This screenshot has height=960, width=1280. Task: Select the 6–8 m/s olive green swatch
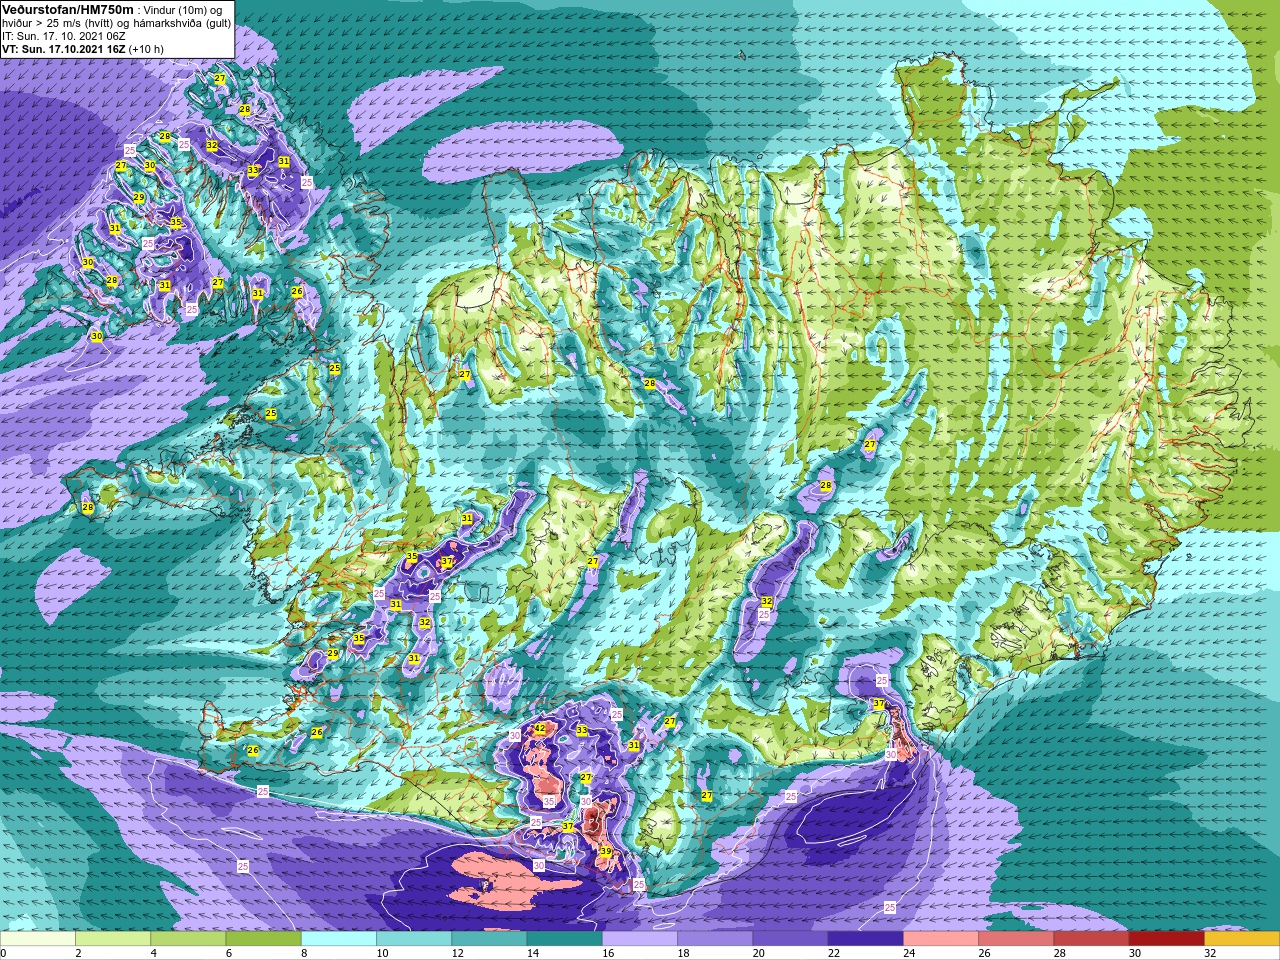263,939
